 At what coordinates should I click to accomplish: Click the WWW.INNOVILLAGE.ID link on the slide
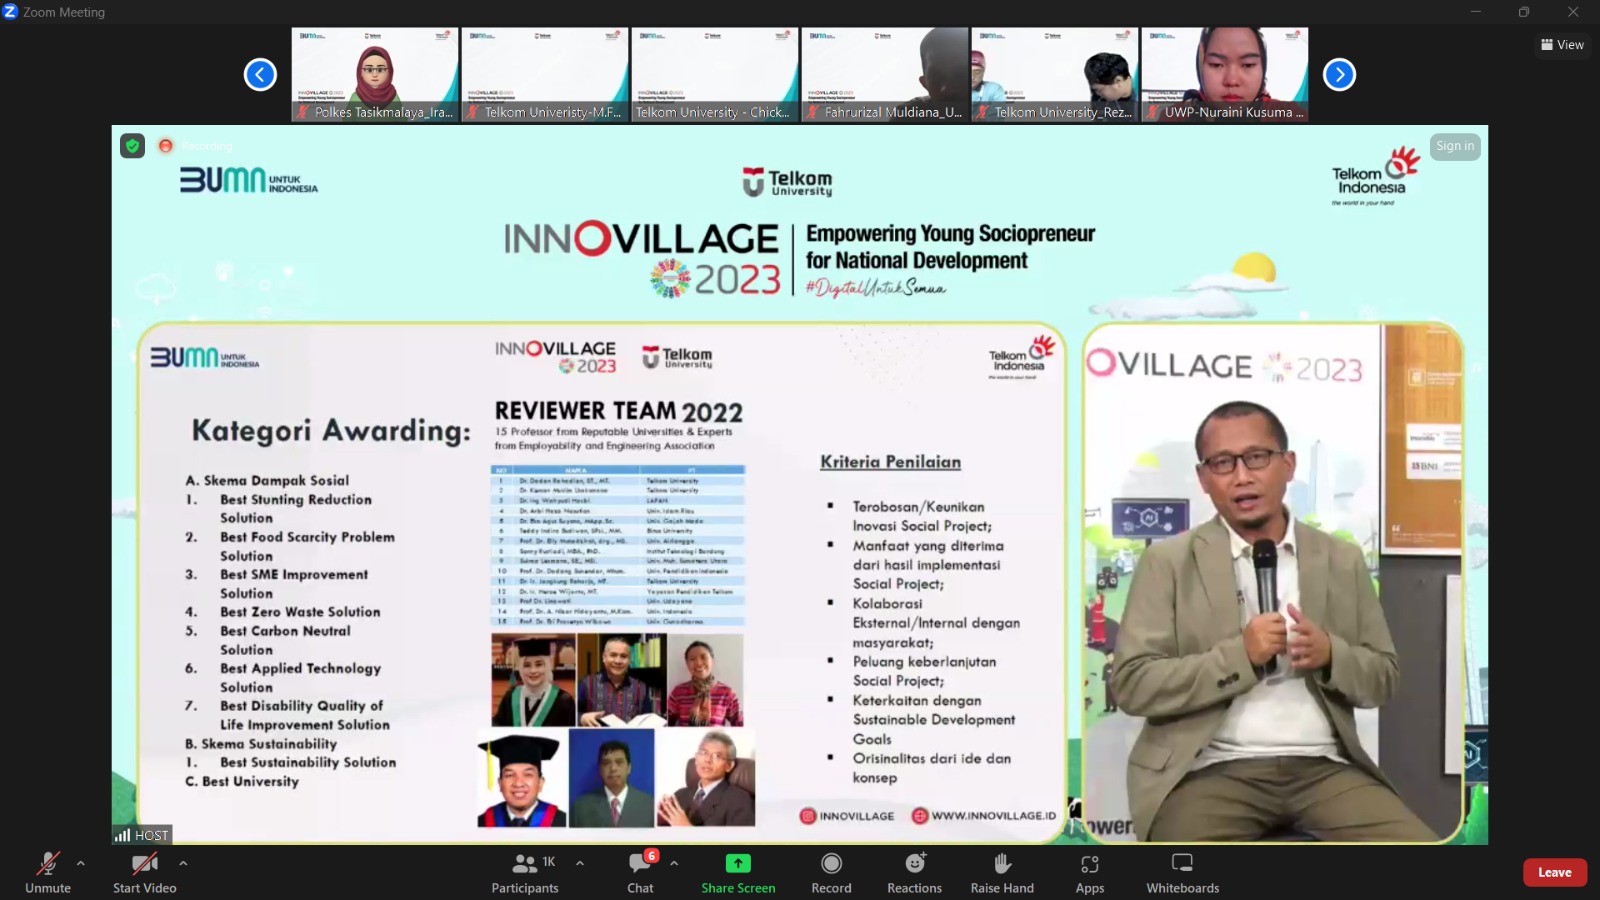tap(984, 816)
